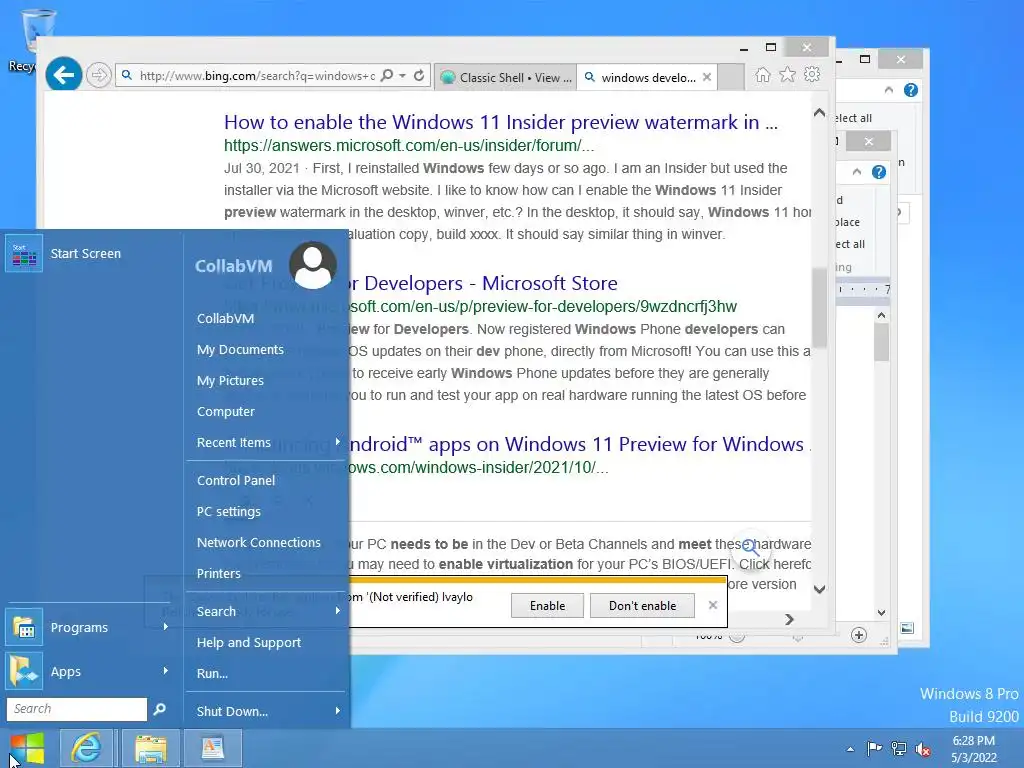Open File Explorer from the taskbar
Screen dimensions: 1024x768
click(150, 748)
